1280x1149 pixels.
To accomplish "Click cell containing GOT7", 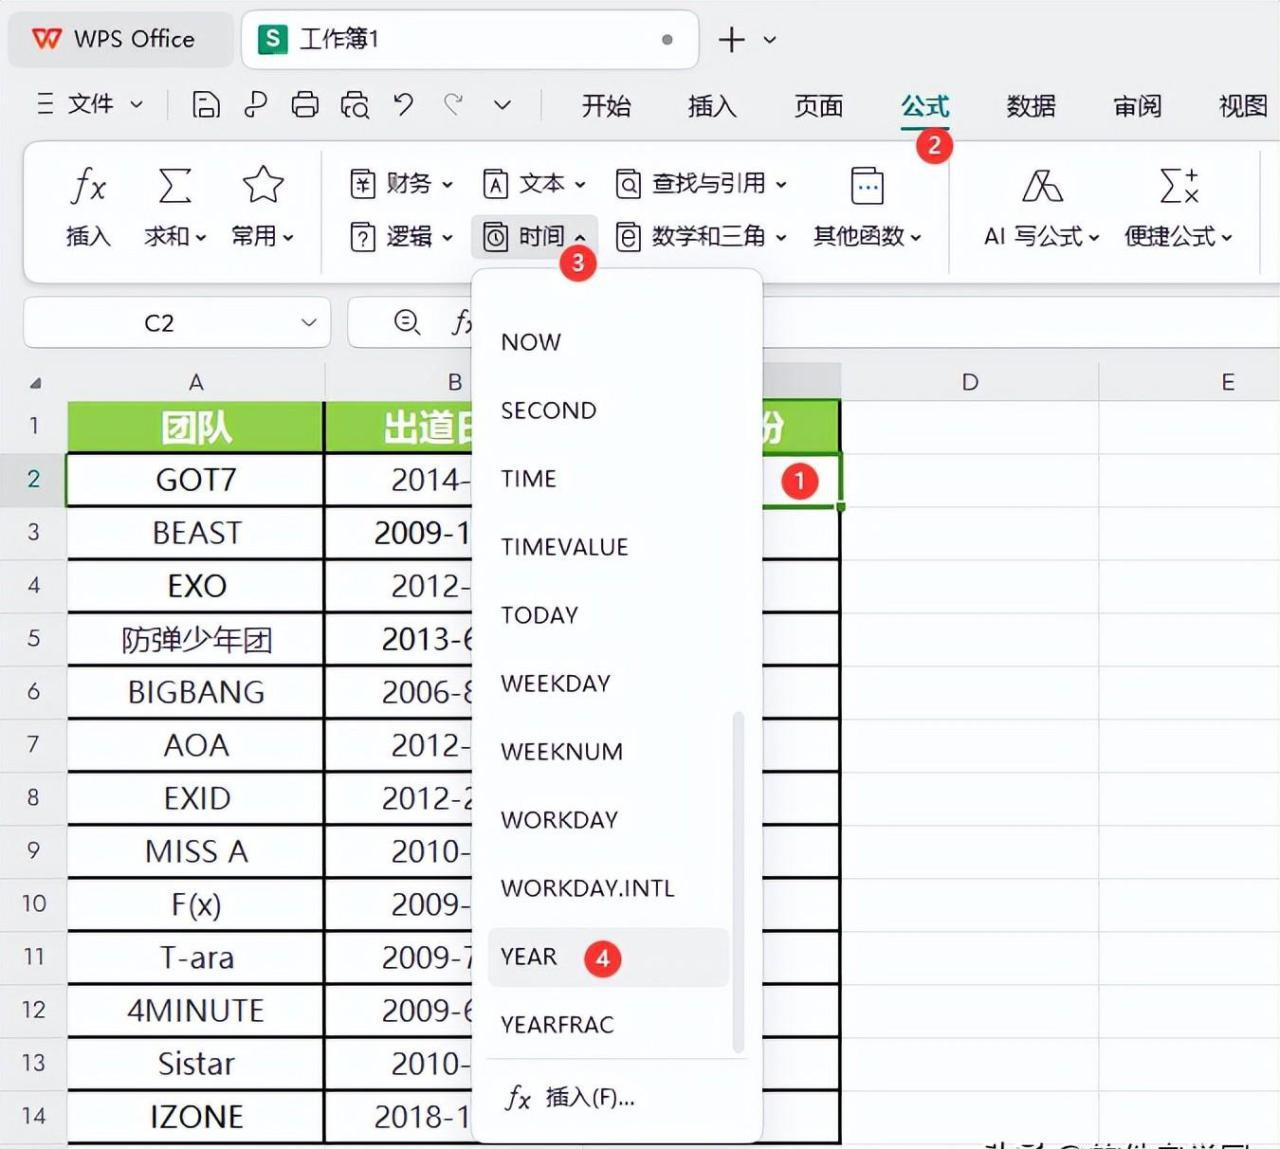I will click(196, 480).
